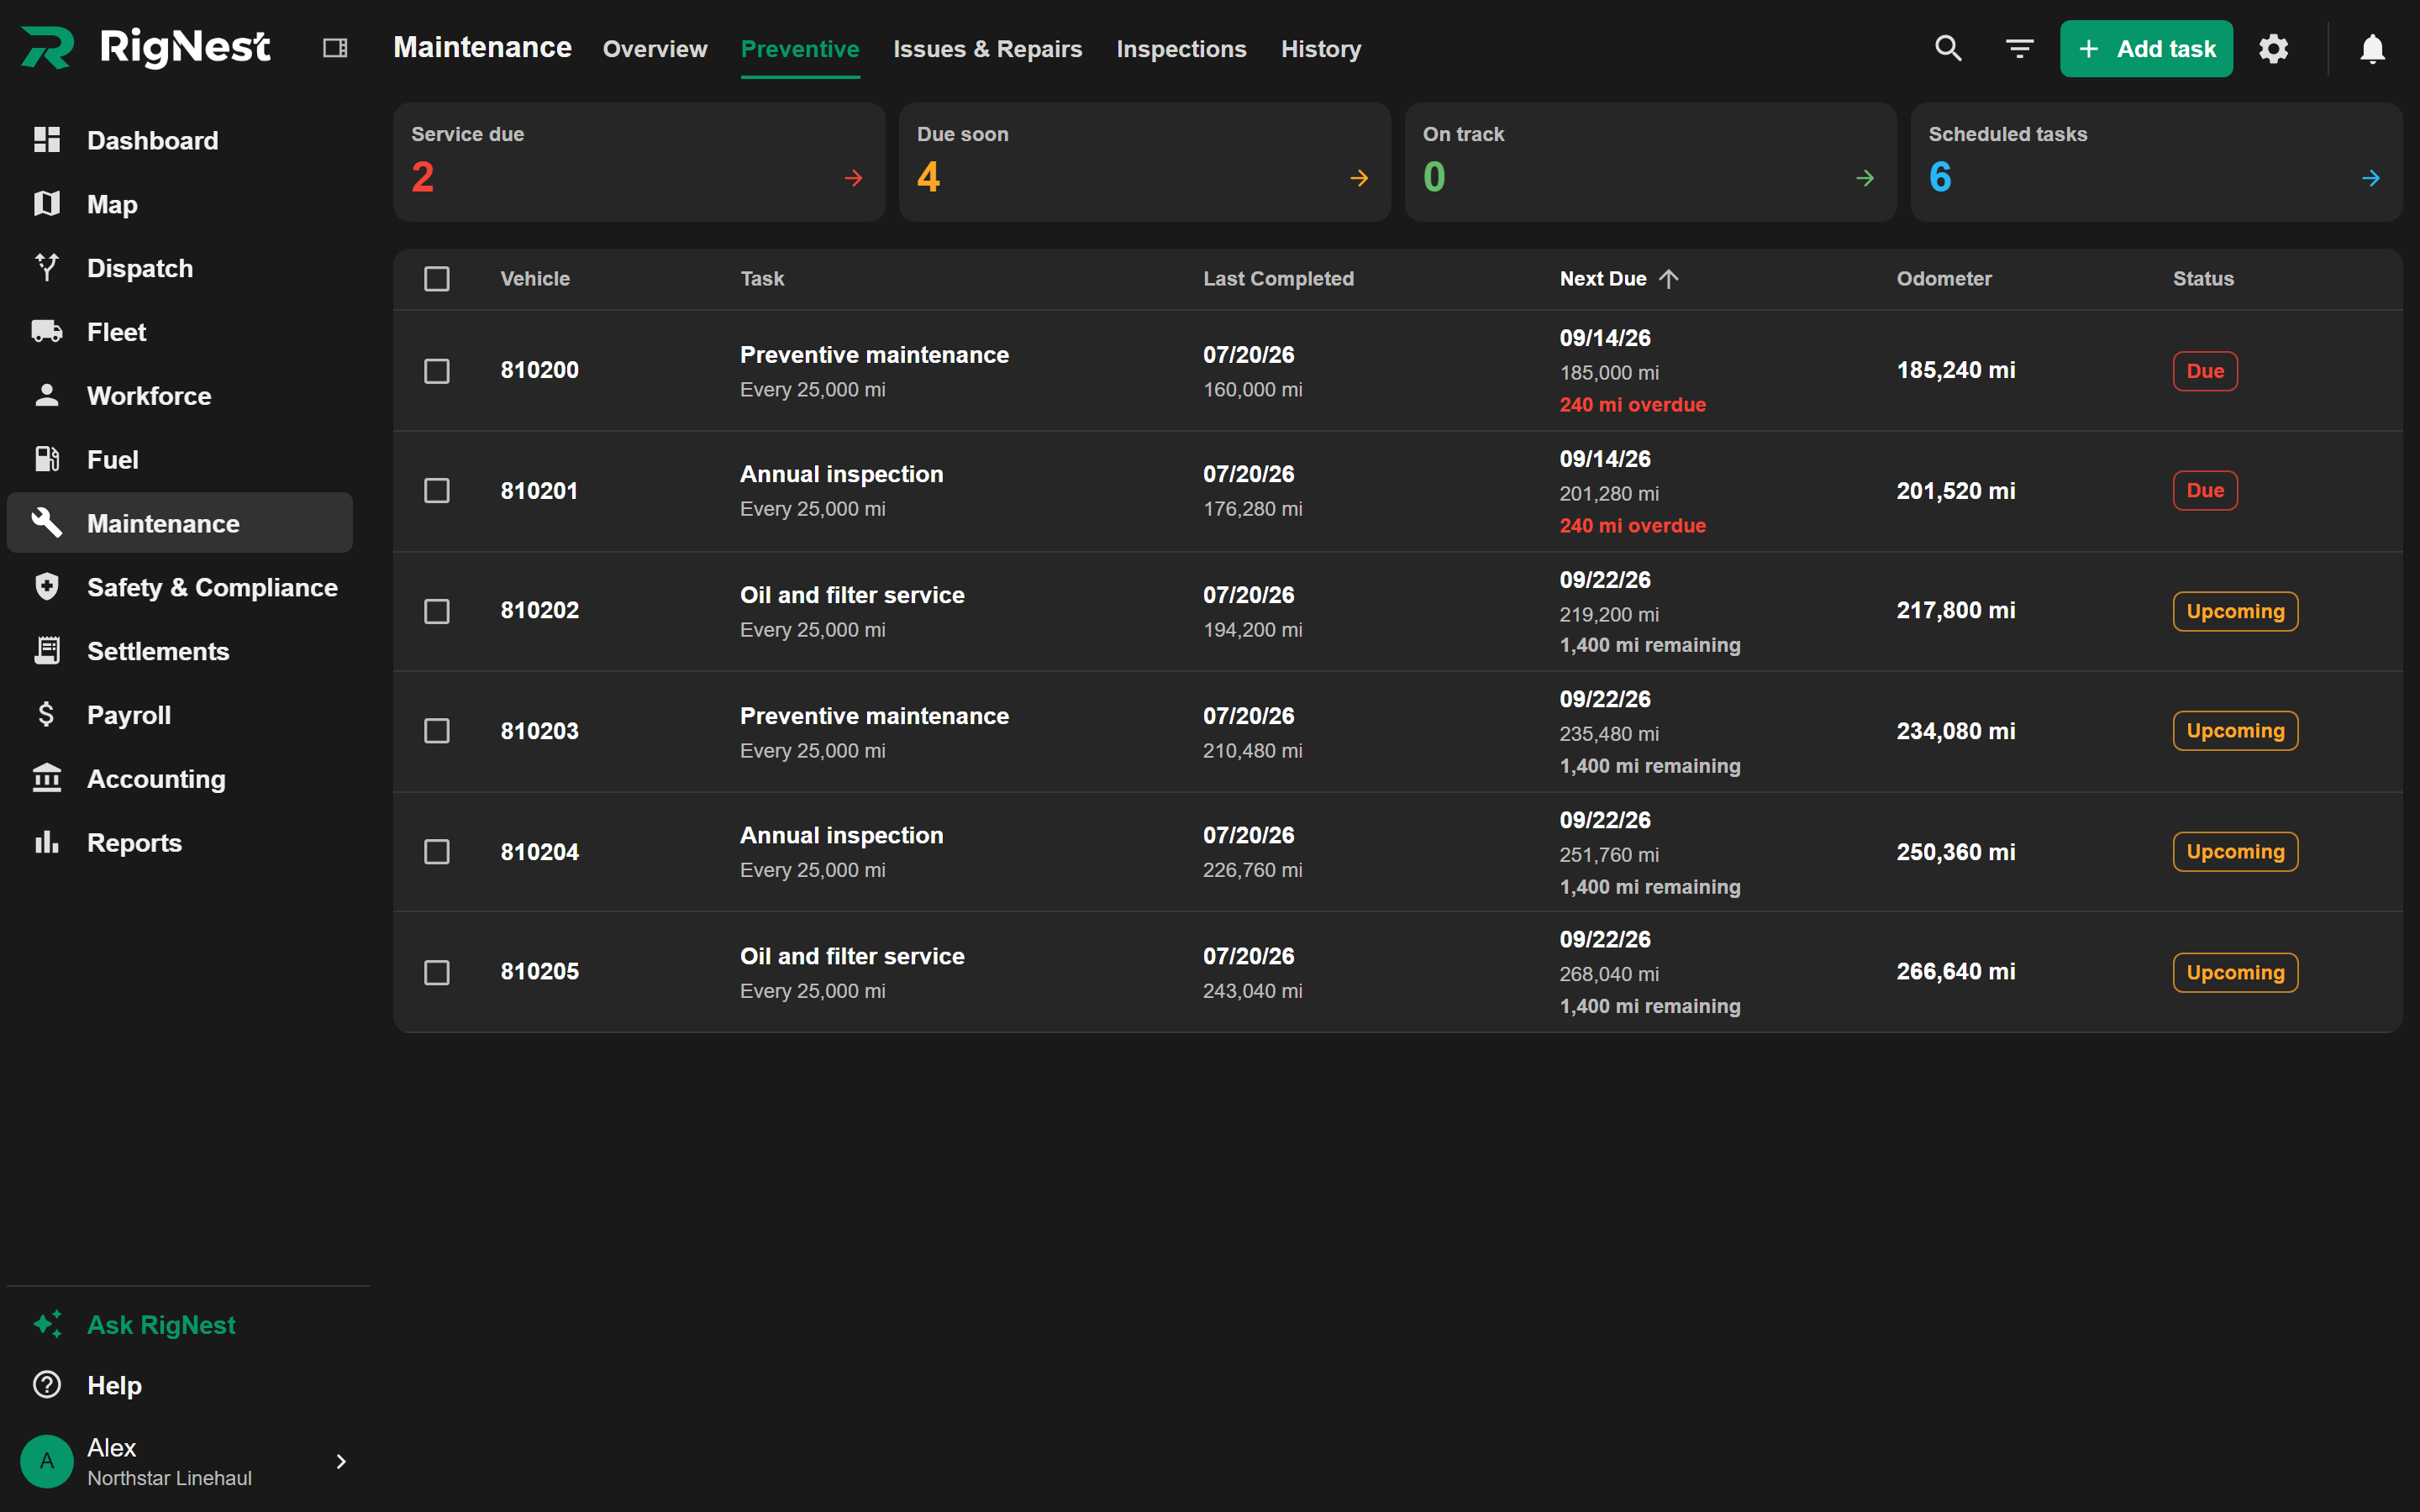The height and width of the screenshot is (1512, 2420).
Task: Click the Alex avatar circle
Action: pyautogui.click(x=47, y=1461)
